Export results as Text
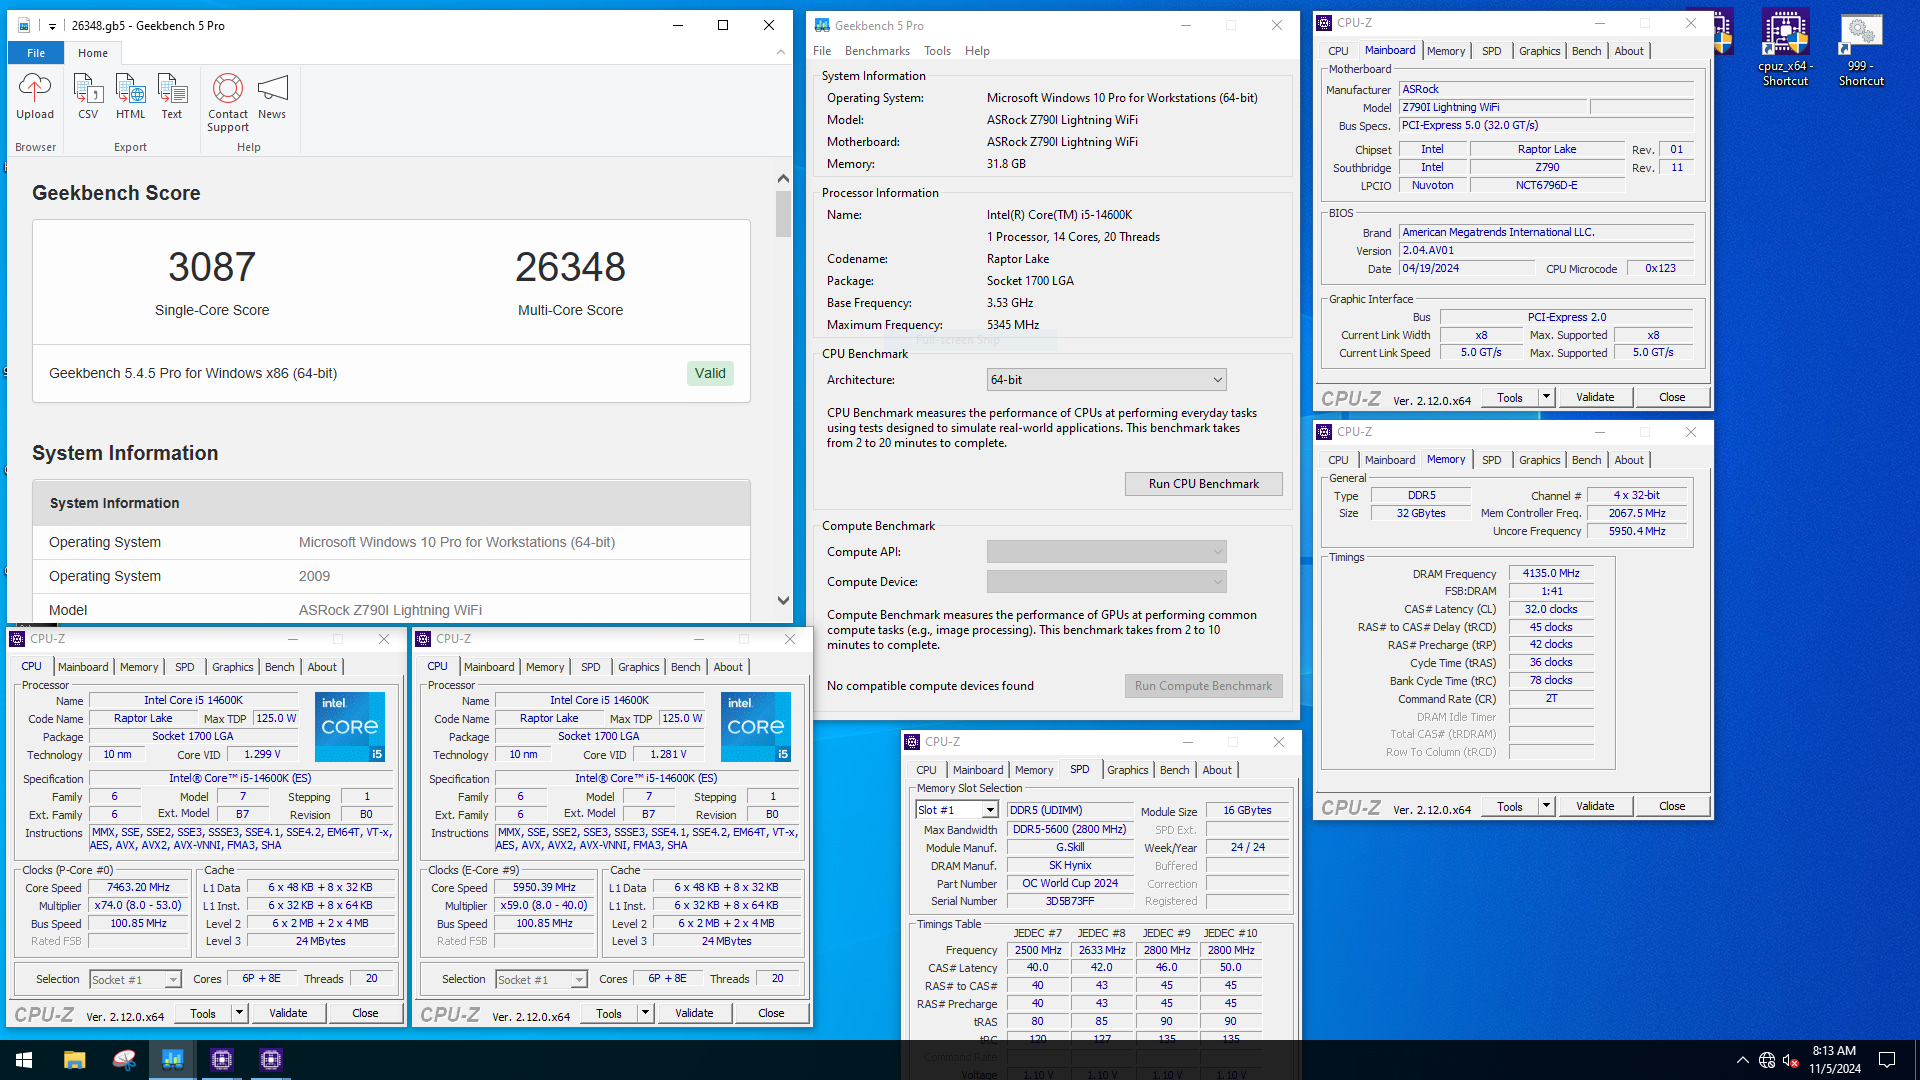This screenshot has width=1920, height=1080. 172,97
